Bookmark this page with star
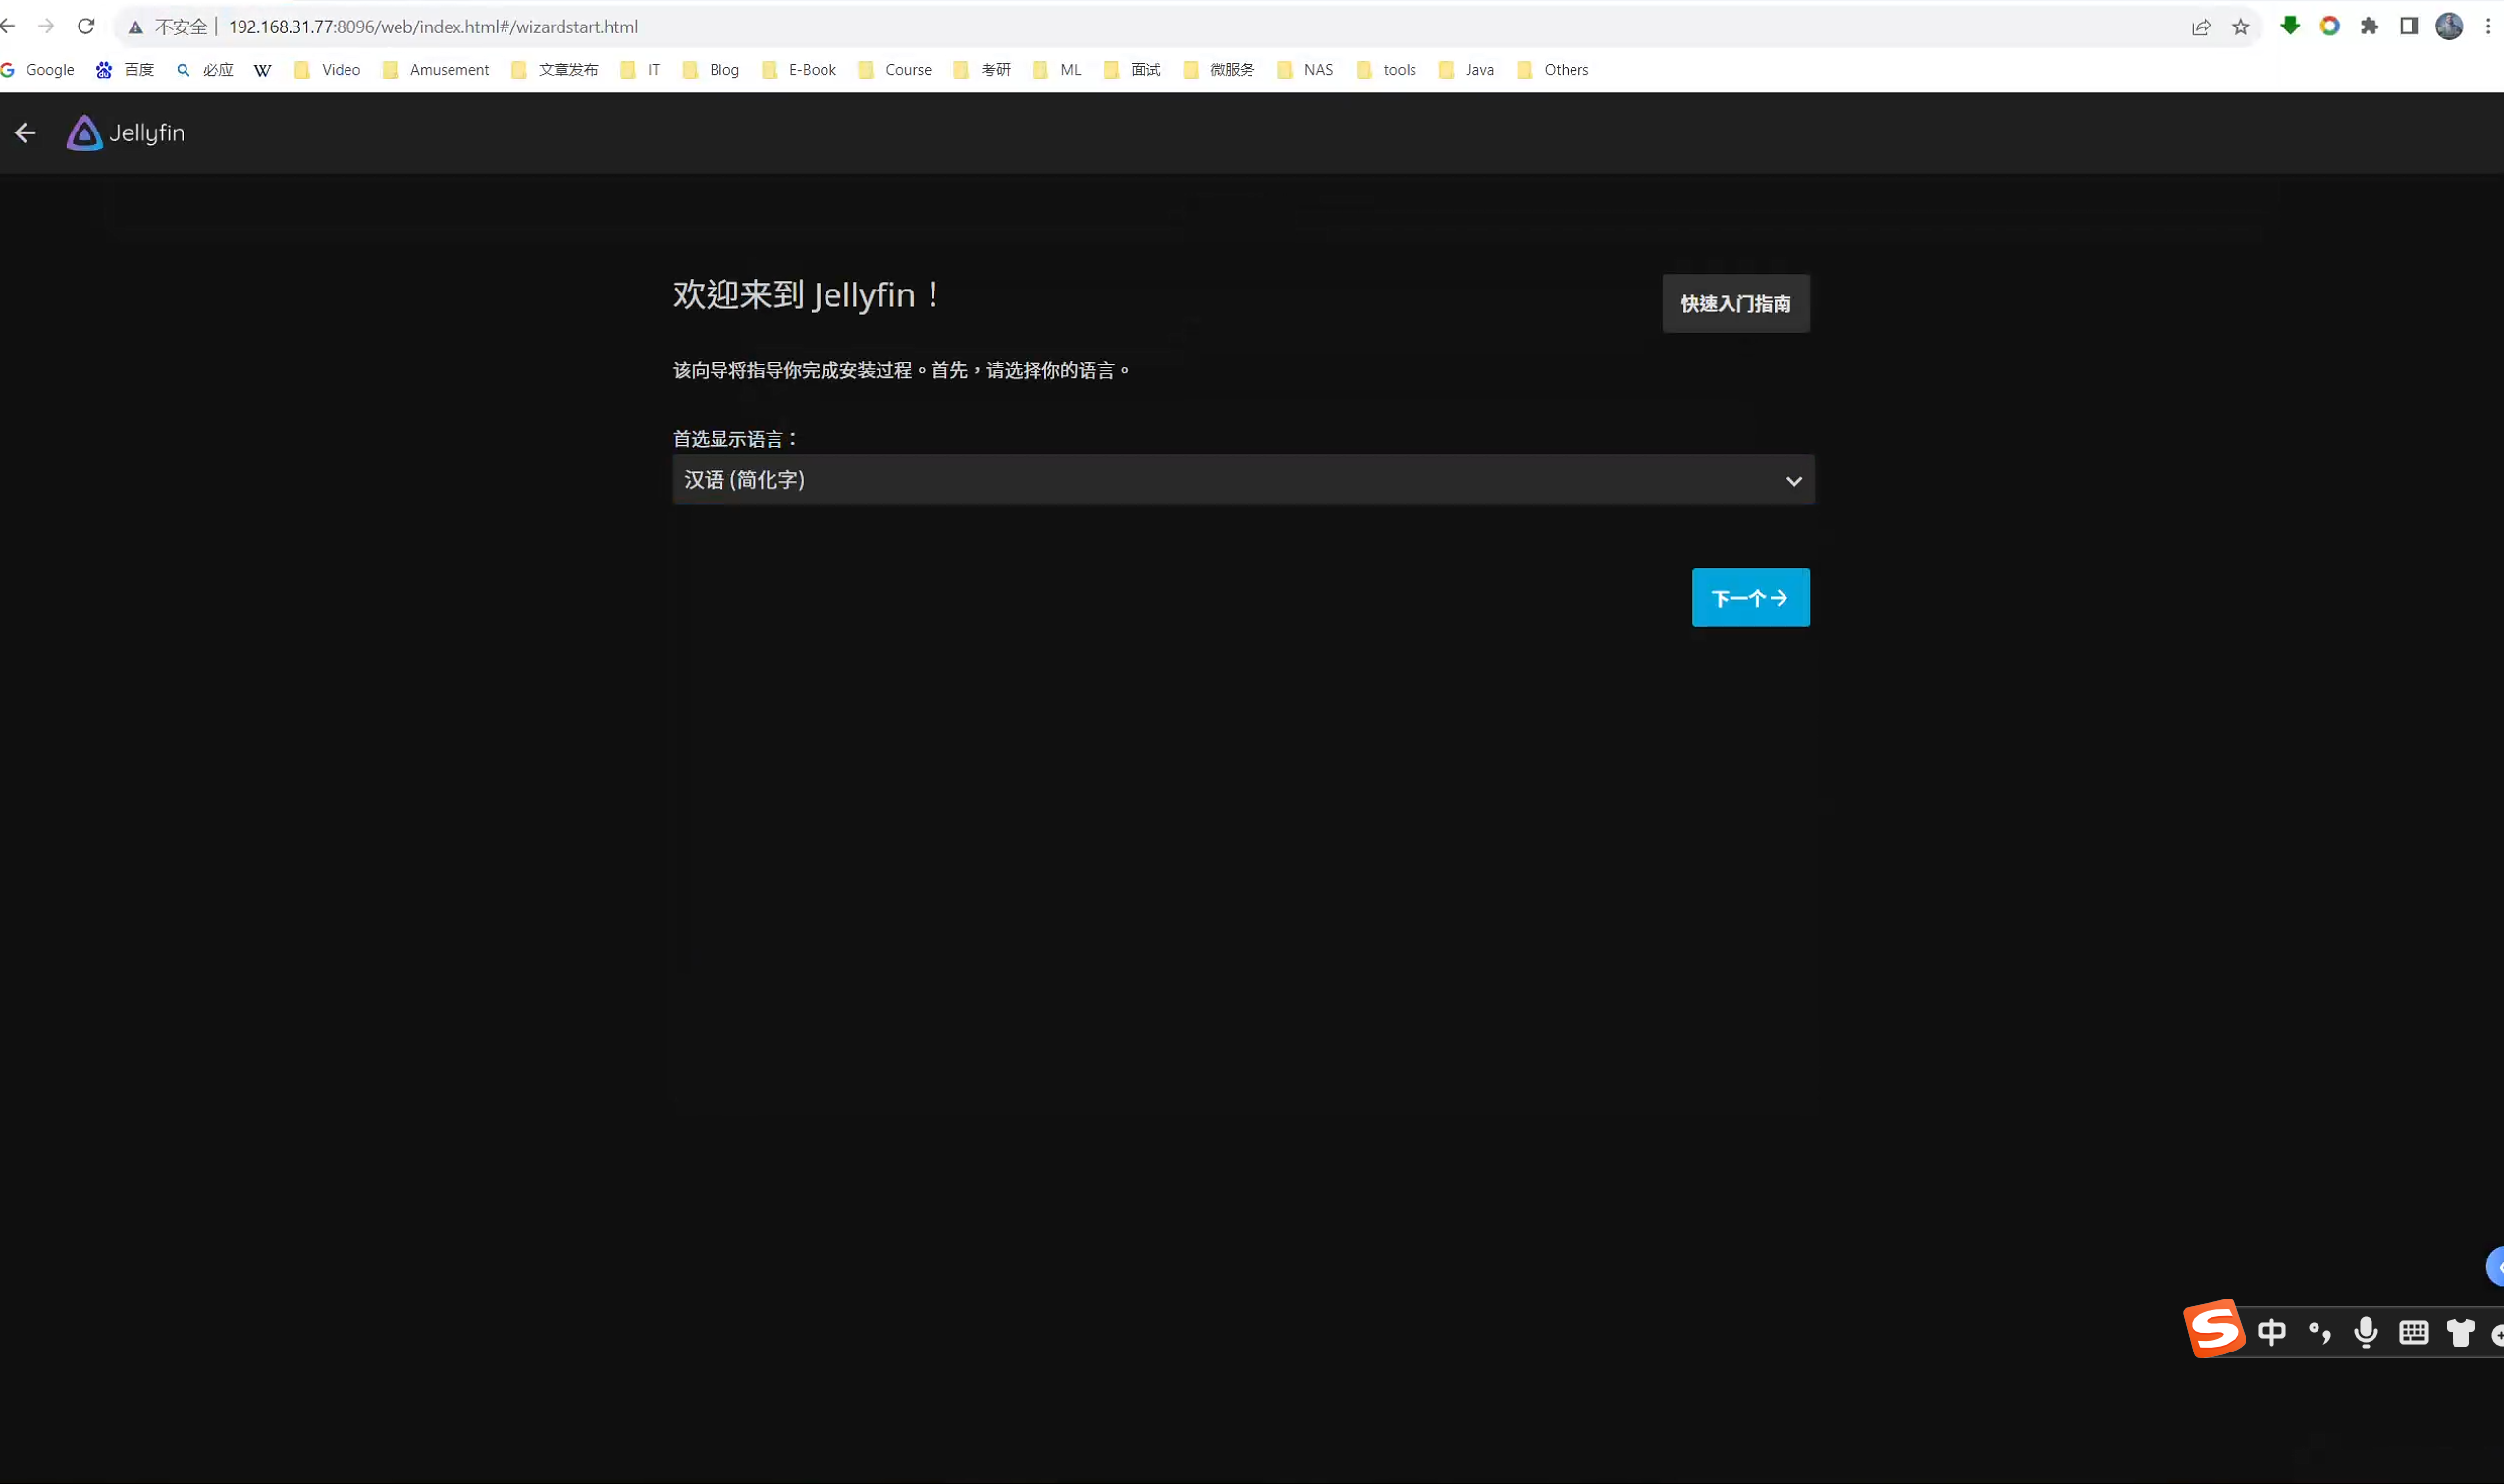This screenshot has height=1484, width=2504. point(2241,27)
